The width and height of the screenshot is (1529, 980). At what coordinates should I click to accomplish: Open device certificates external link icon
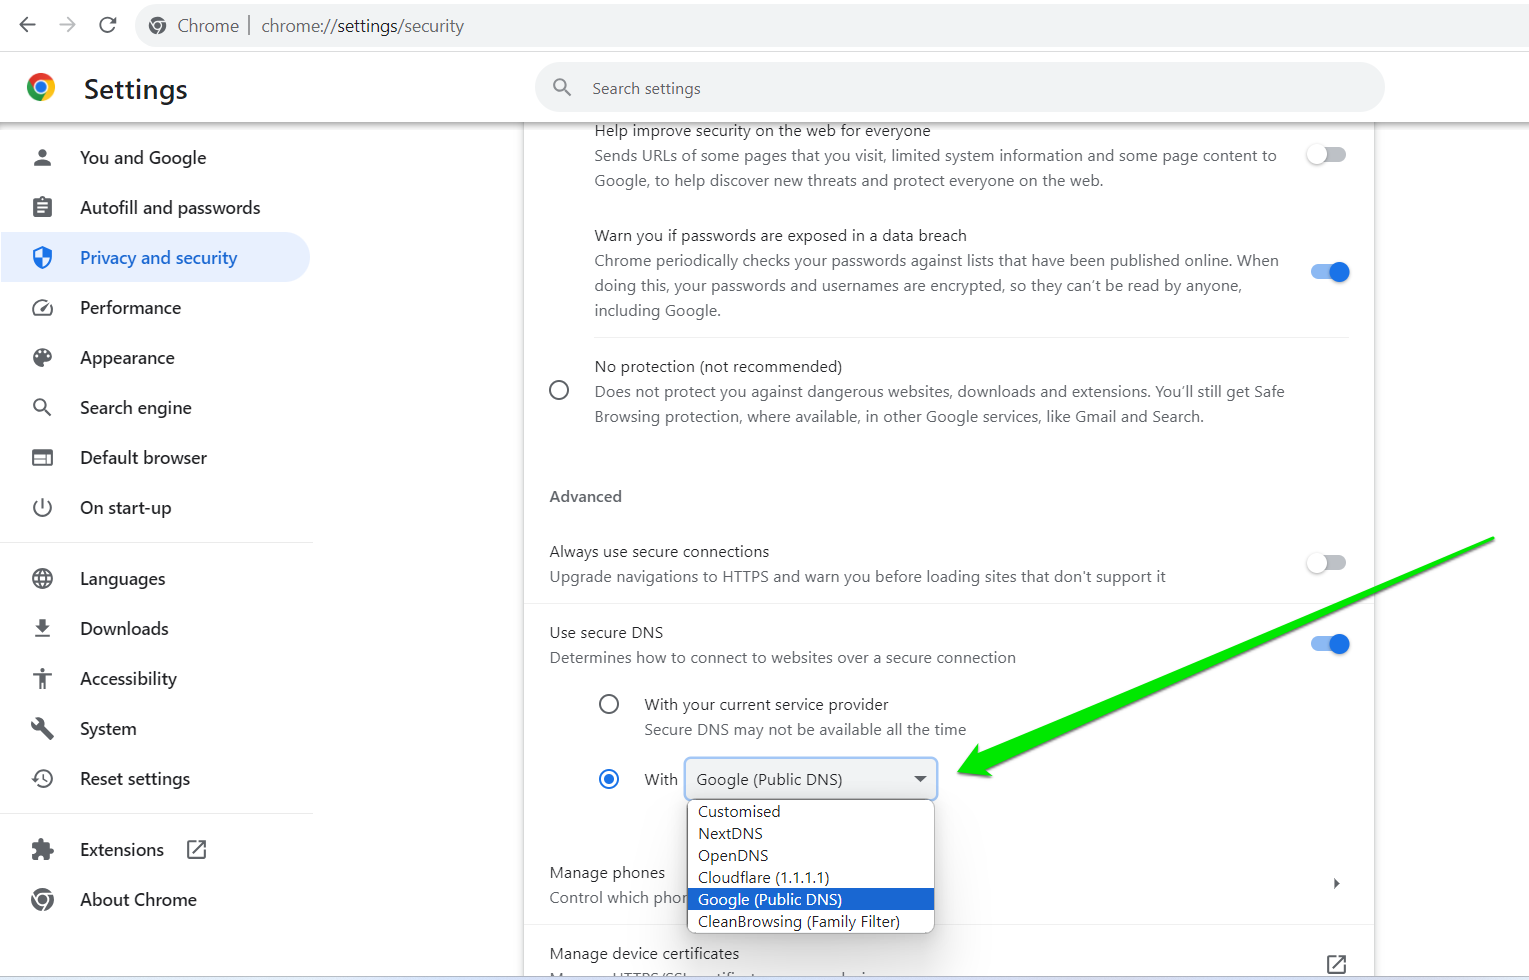point(1336,964)
